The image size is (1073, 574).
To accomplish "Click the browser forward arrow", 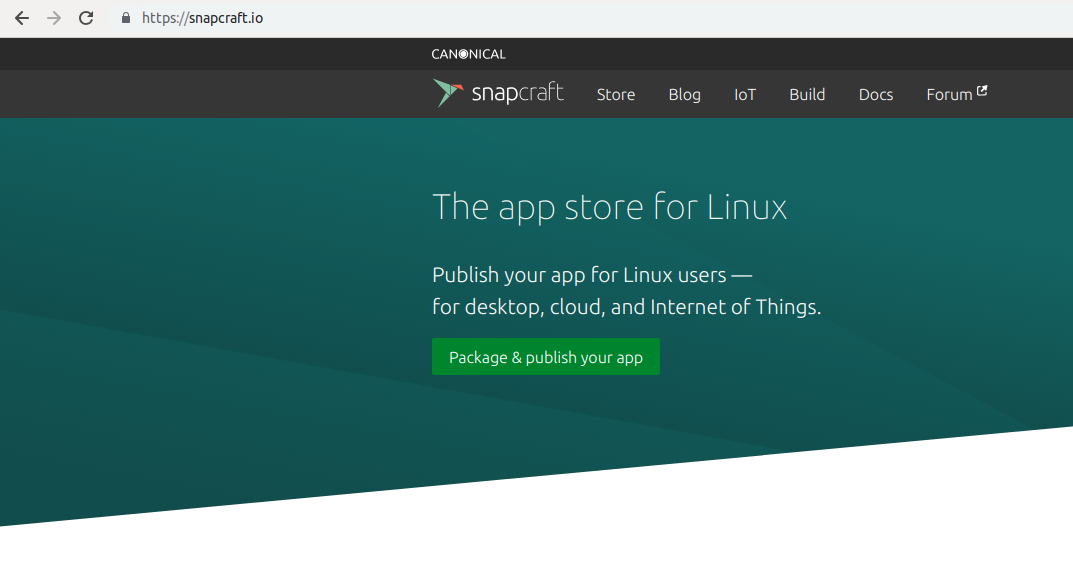I will (x=54, y=18).
